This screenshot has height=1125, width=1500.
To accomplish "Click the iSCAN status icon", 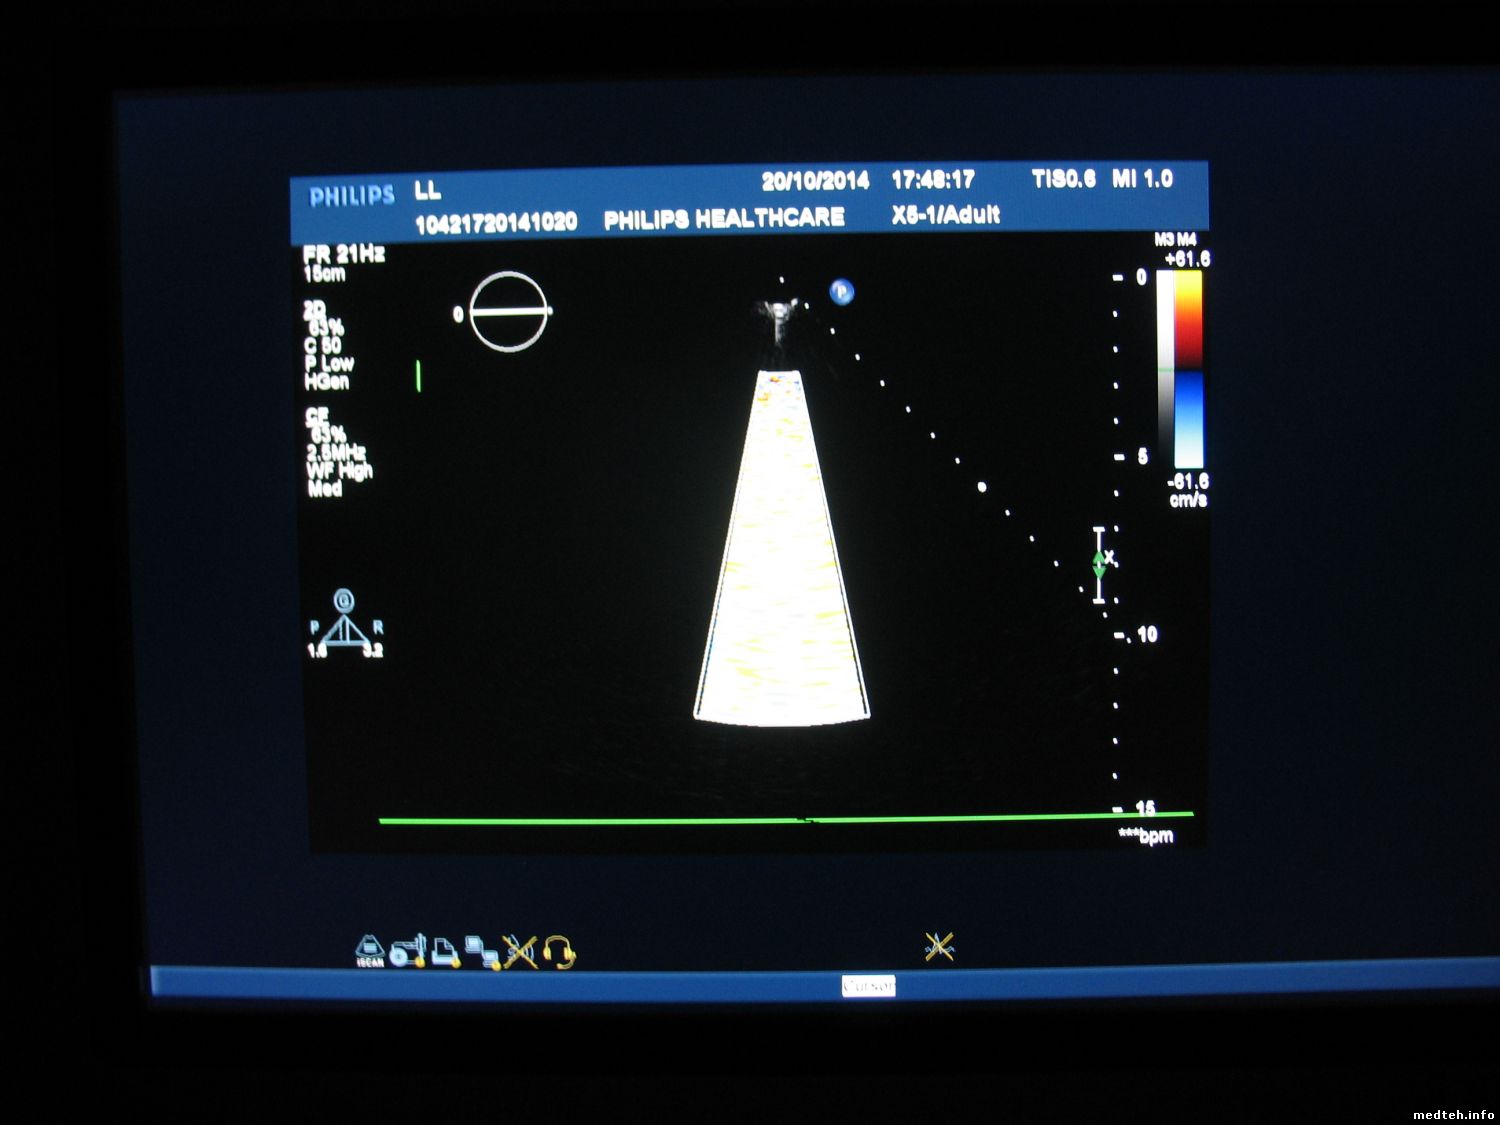I will (x=370, y=951).
